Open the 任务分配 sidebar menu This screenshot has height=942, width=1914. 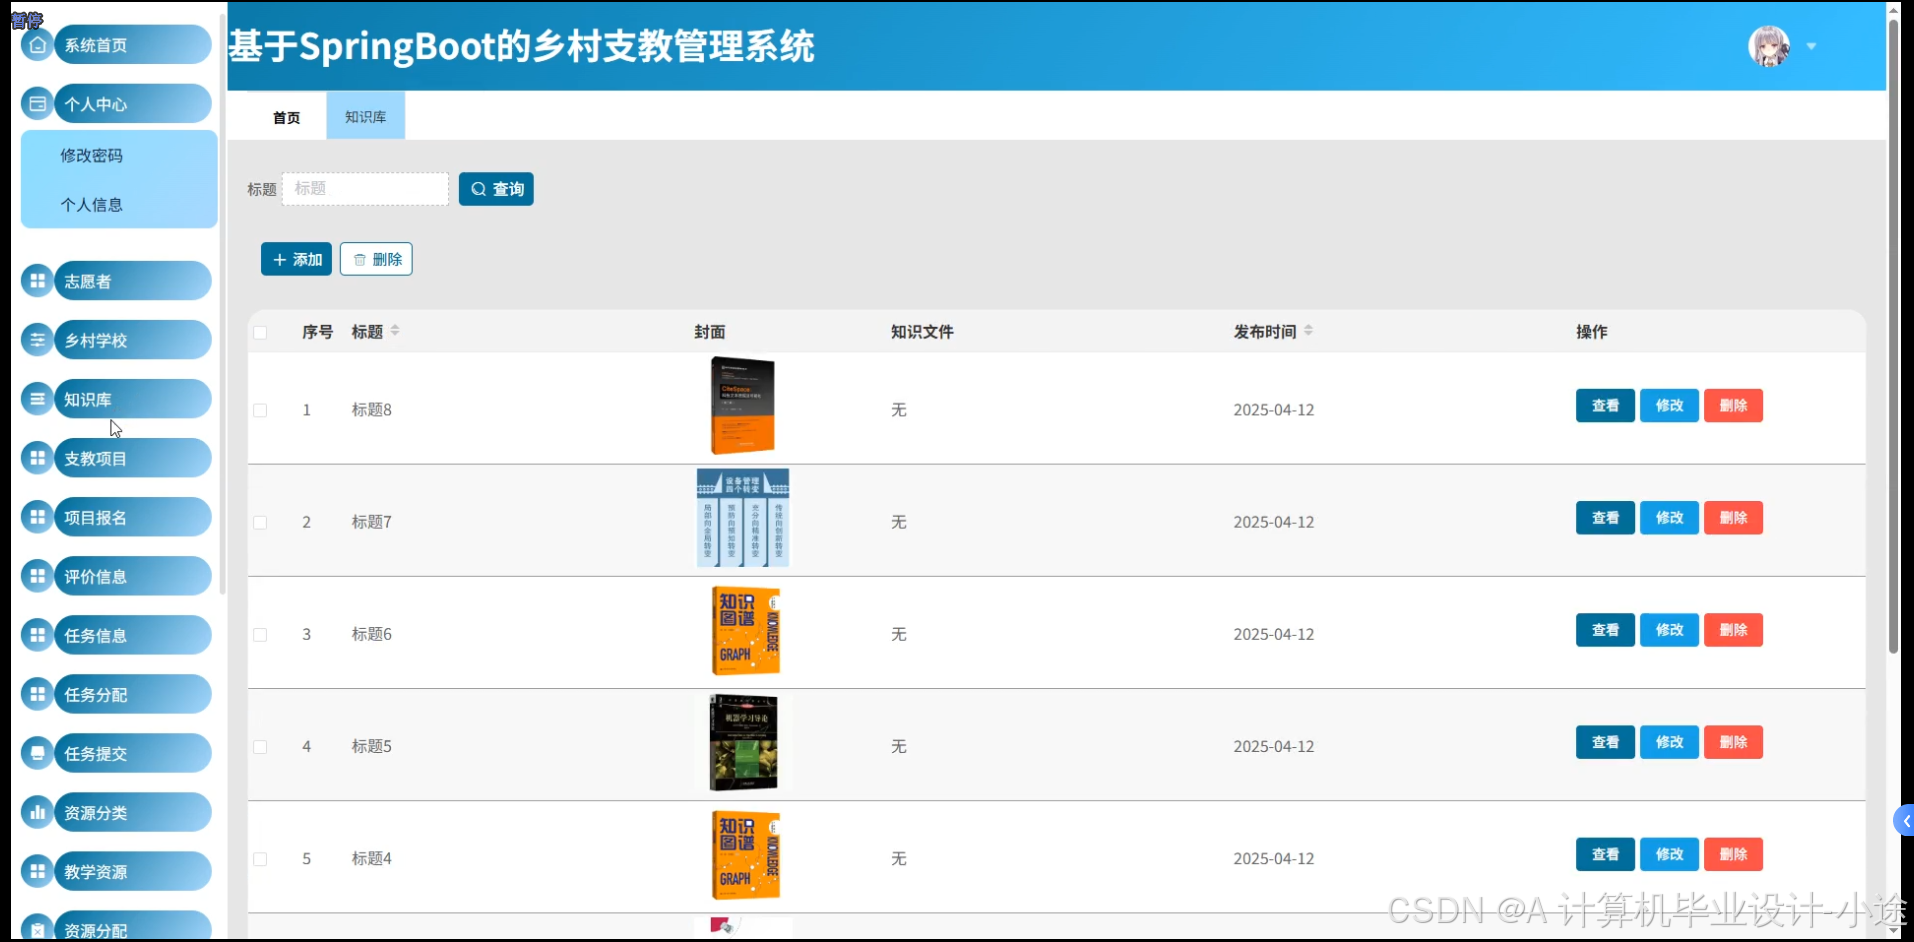click(132, 694)
